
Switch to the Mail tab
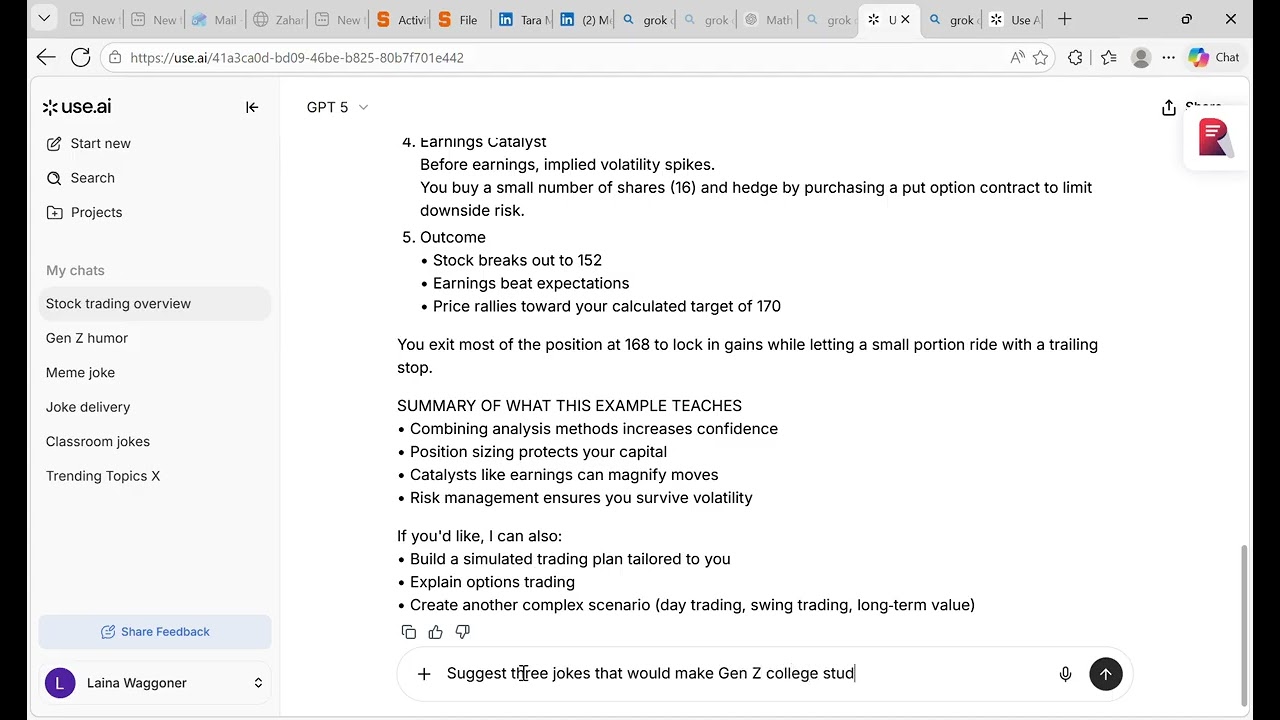pyautogui.click(x=214, y=20)
